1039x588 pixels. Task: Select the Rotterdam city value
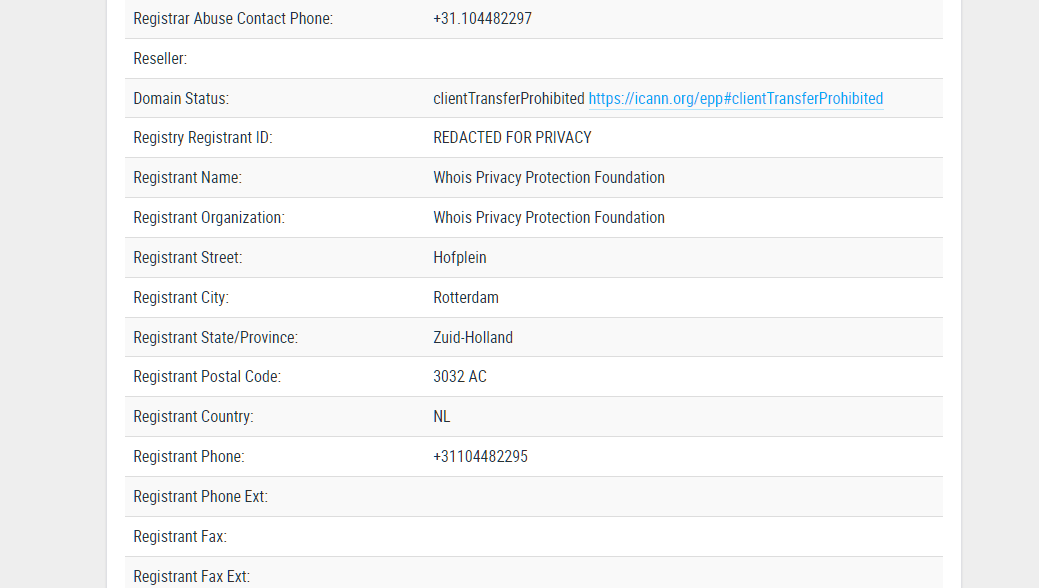[466, 298]
